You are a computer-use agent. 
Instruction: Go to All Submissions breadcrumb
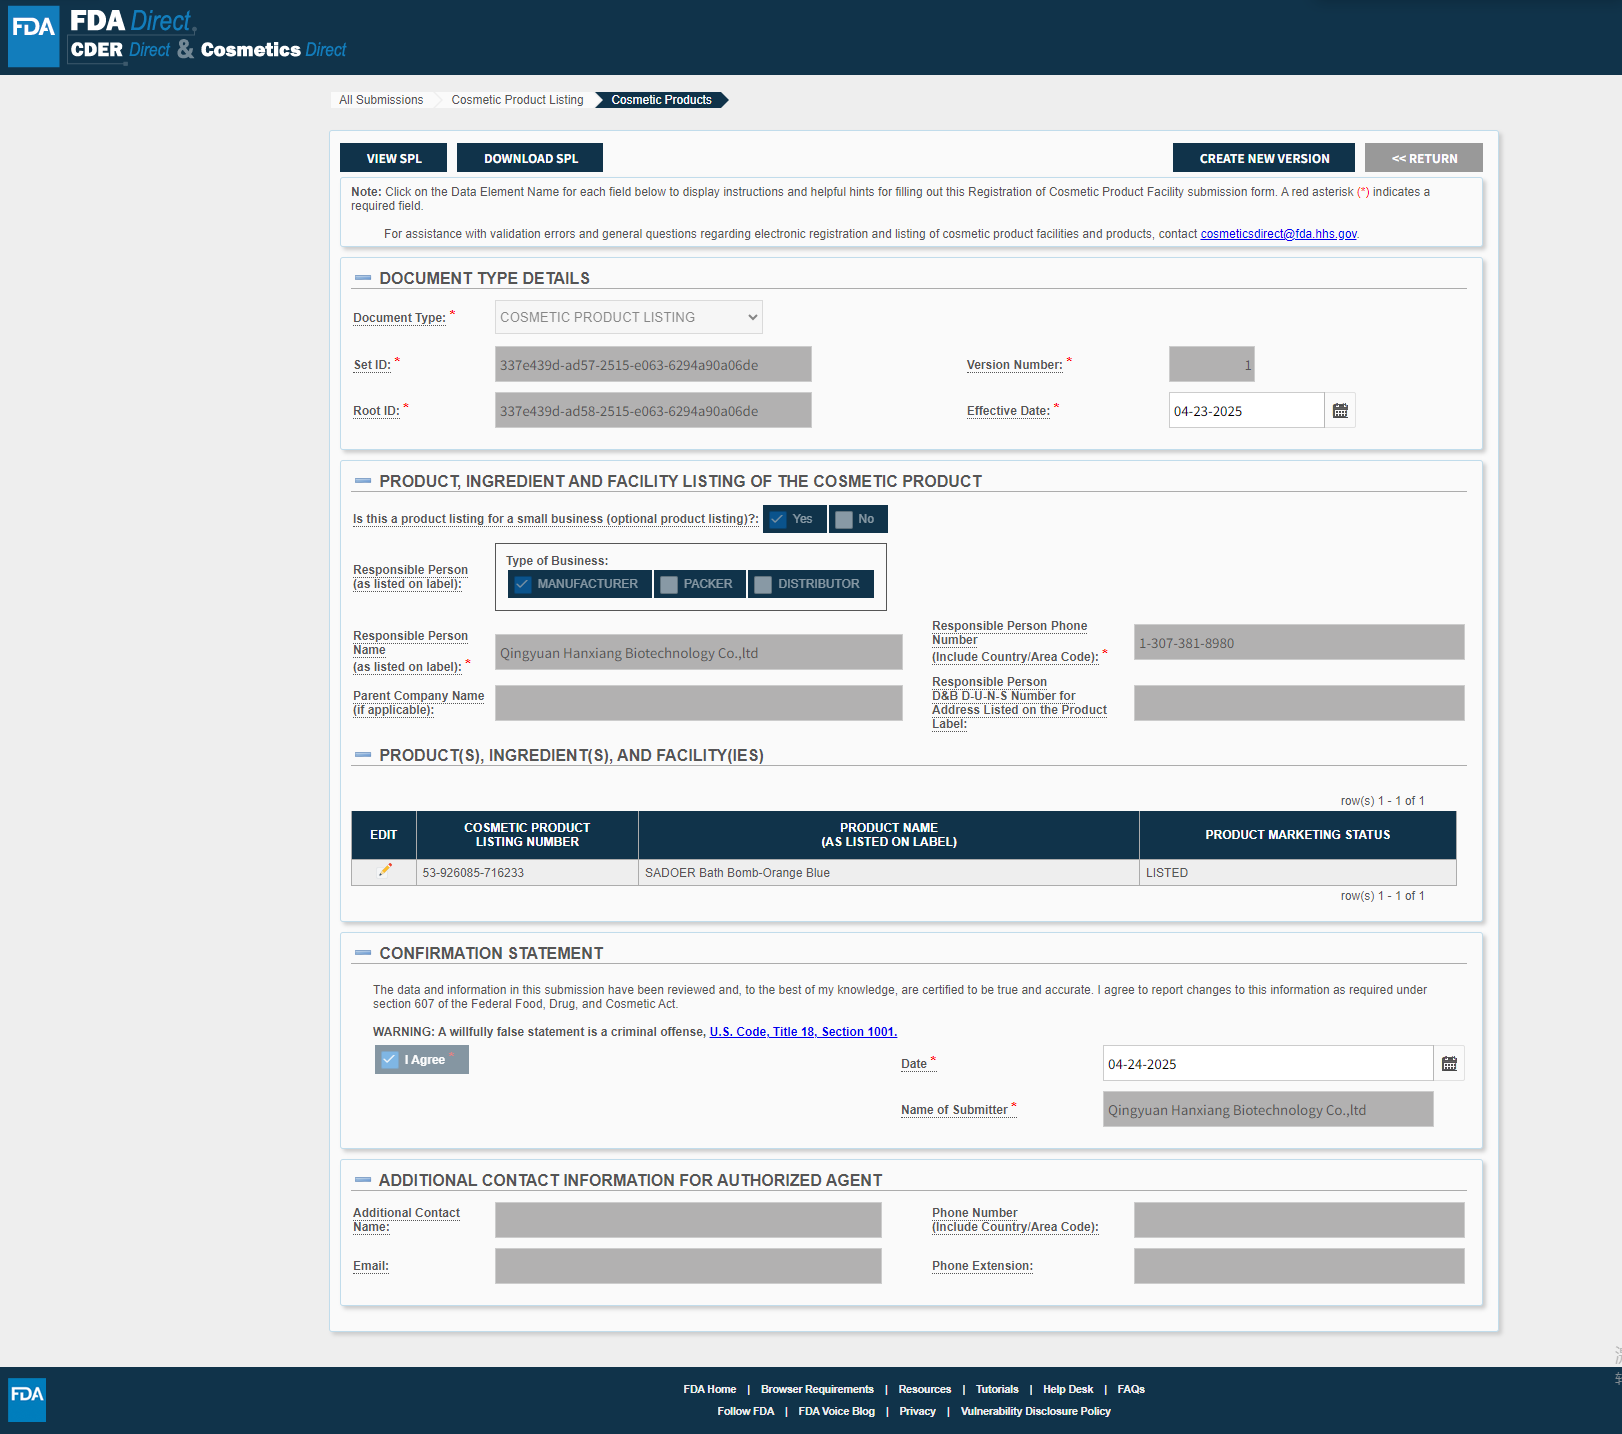(x=381, y=100)
